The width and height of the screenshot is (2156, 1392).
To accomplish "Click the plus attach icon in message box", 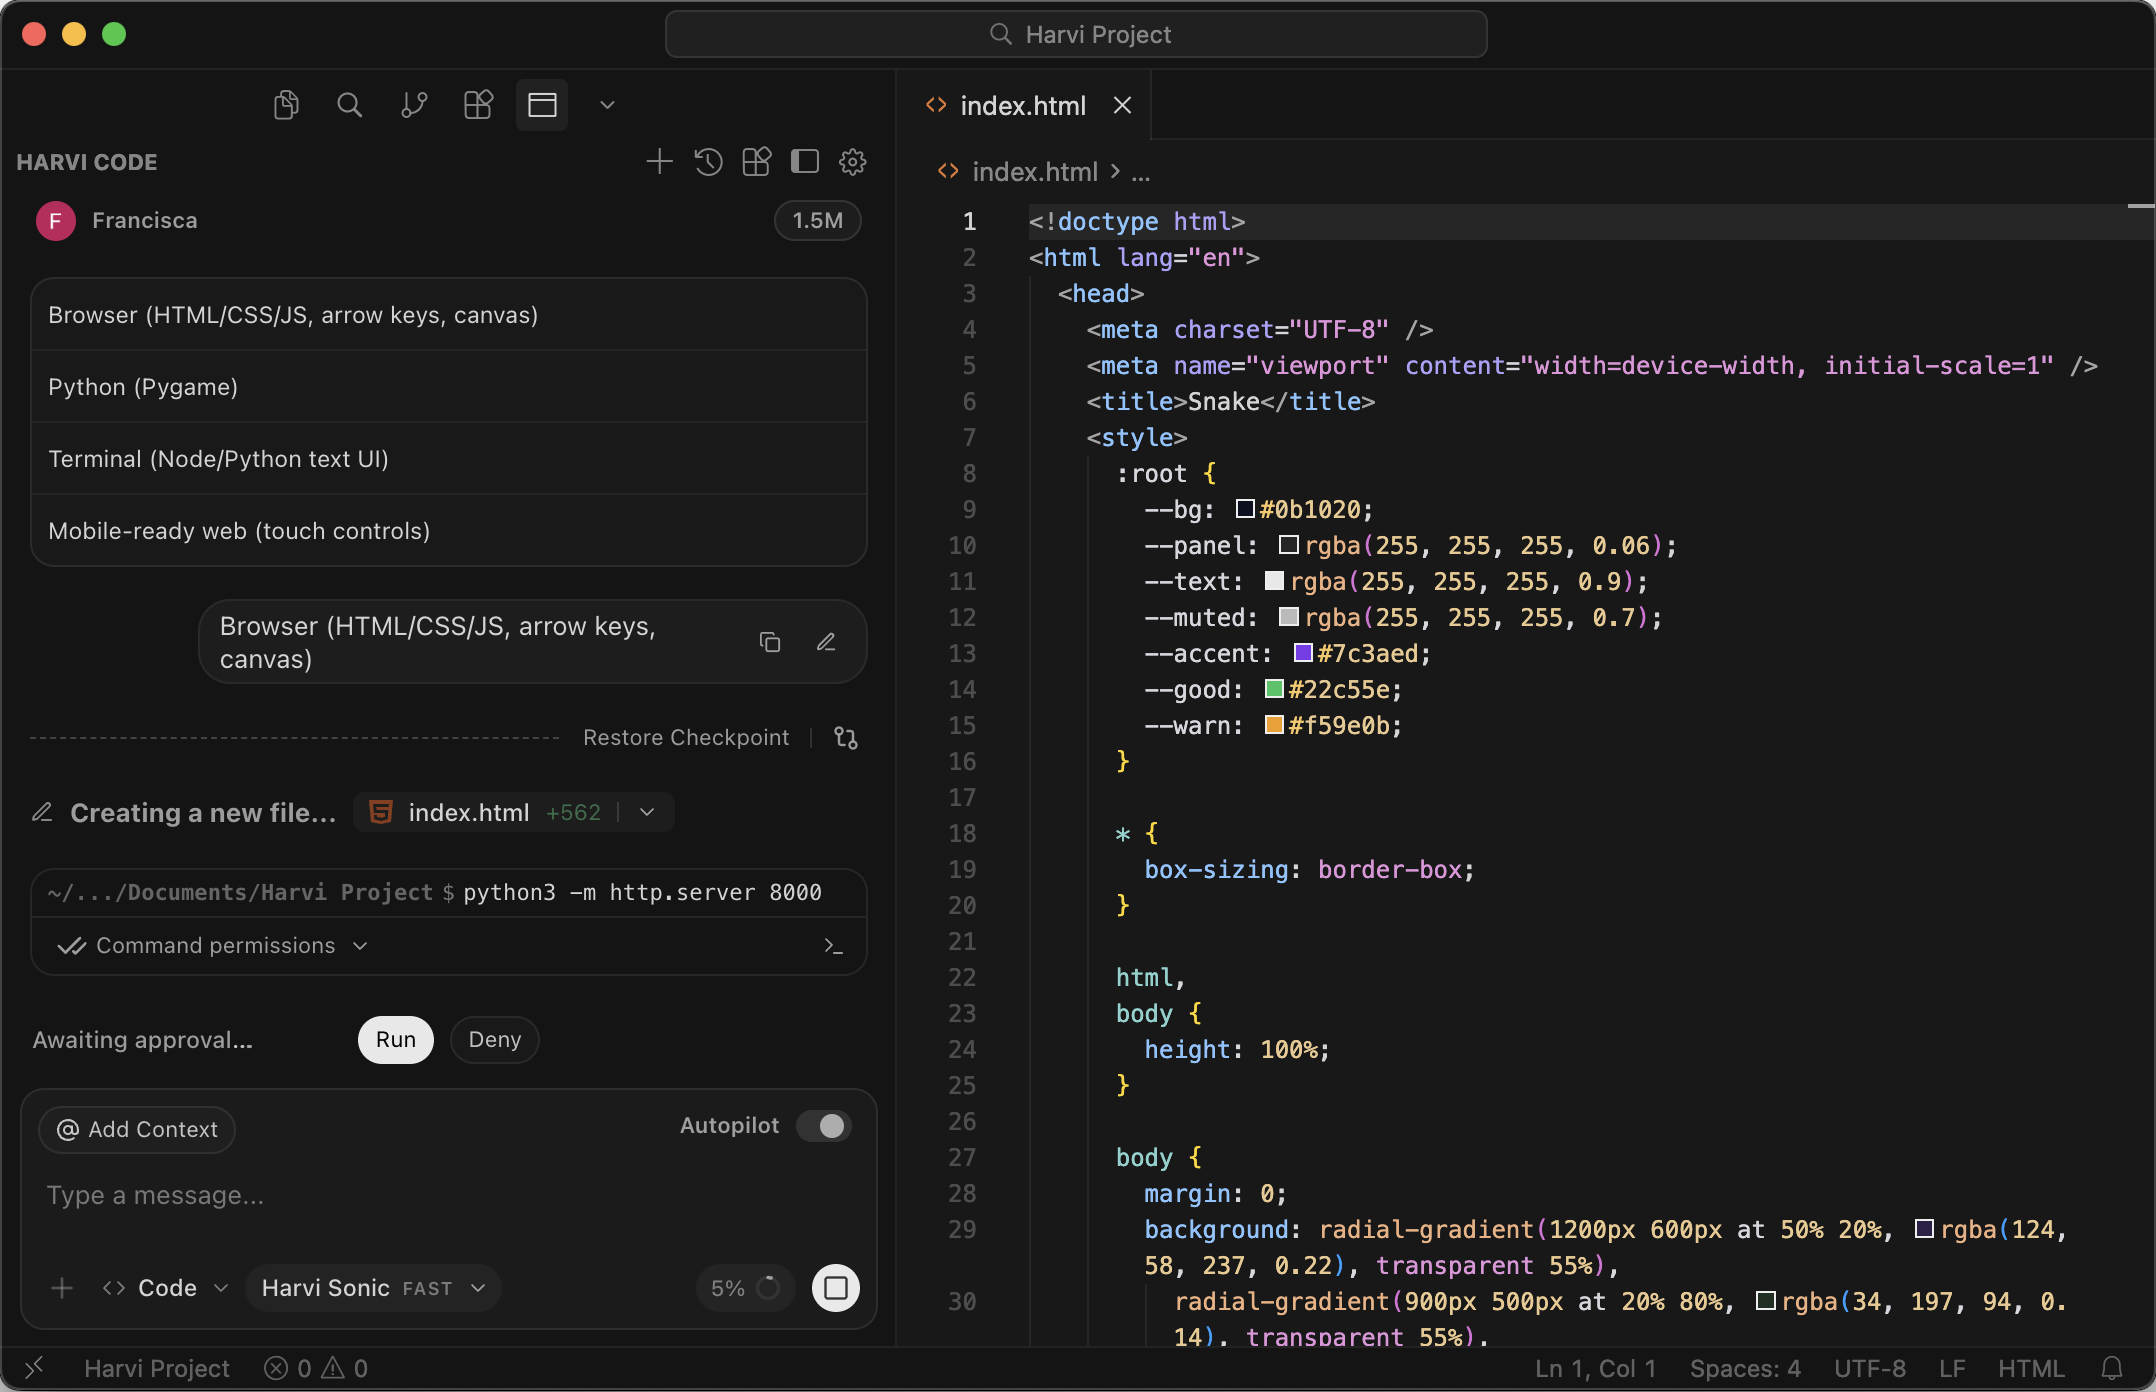I will coord(62,1288).
